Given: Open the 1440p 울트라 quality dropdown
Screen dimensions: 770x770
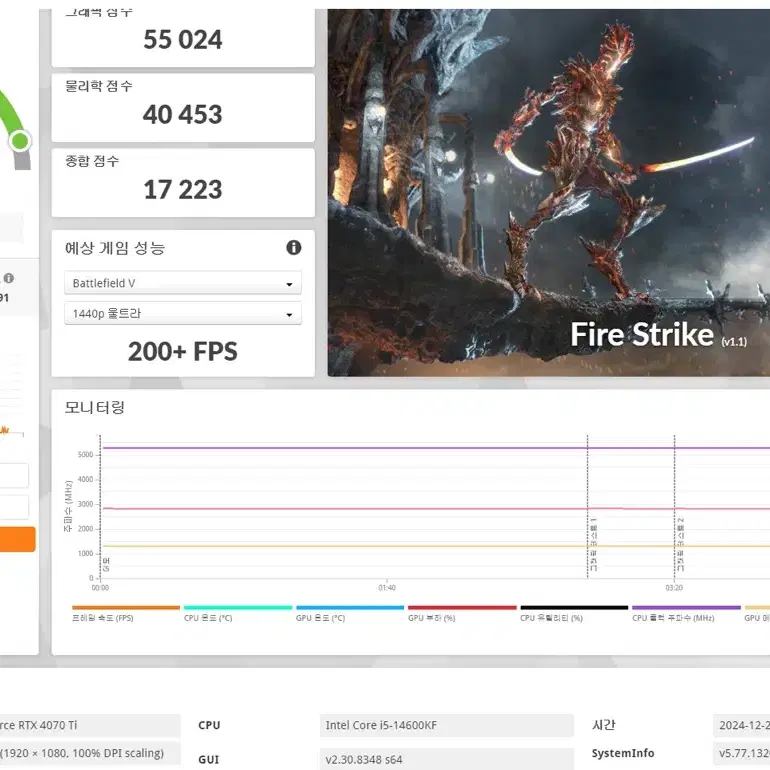Looking at the screenshot, I should [x=183, y=313].
